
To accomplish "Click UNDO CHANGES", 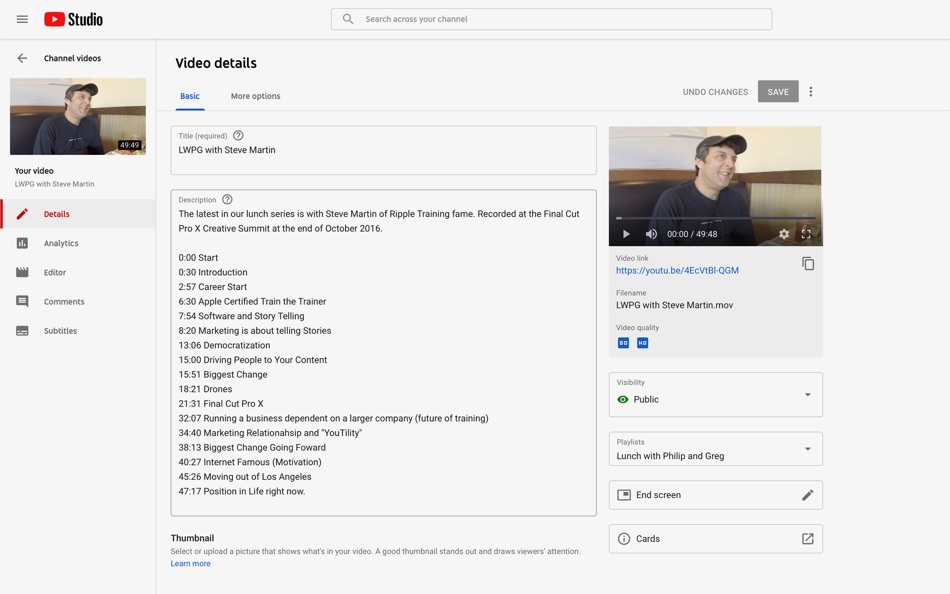I will [716, 92].
